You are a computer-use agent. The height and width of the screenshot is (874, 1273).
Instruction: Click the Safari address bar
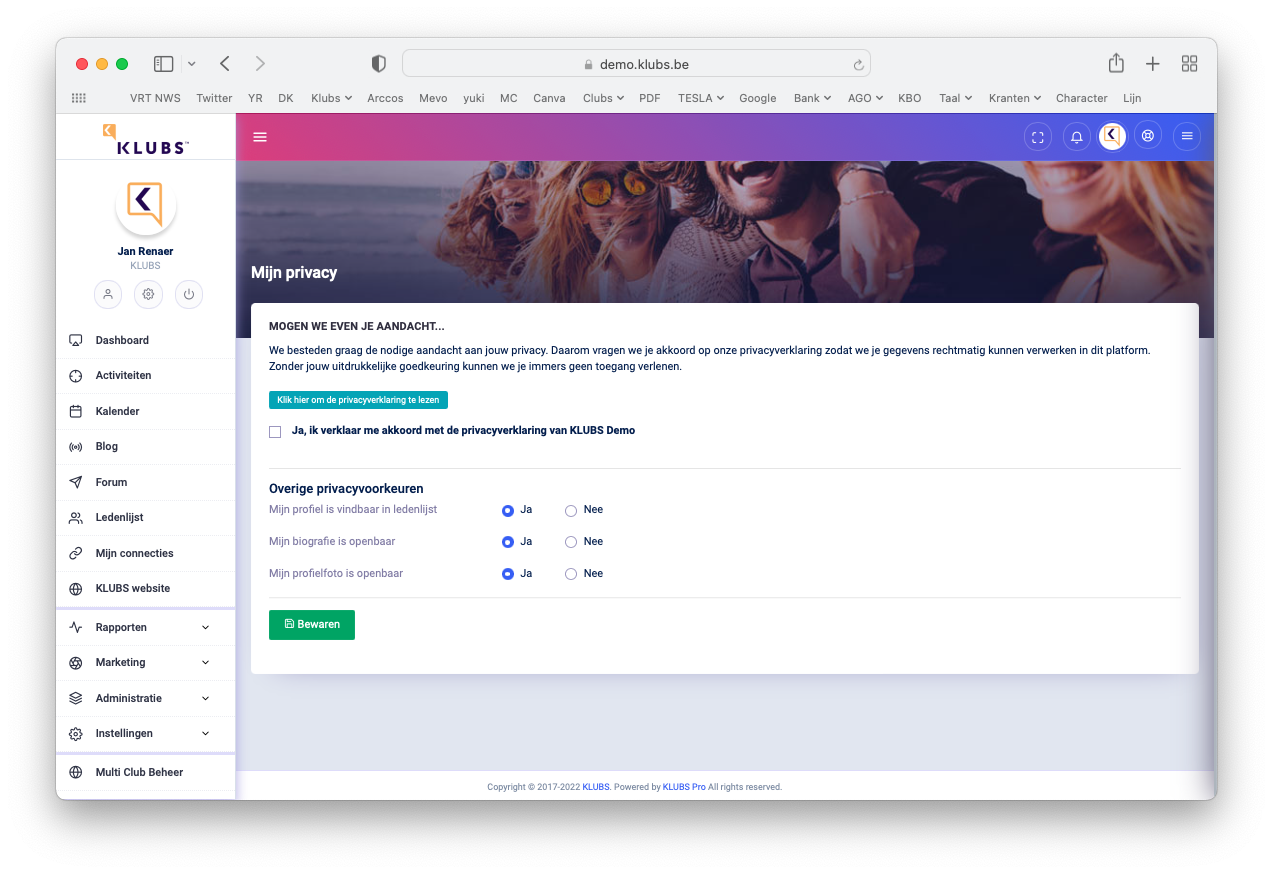[x=636, y=64]
